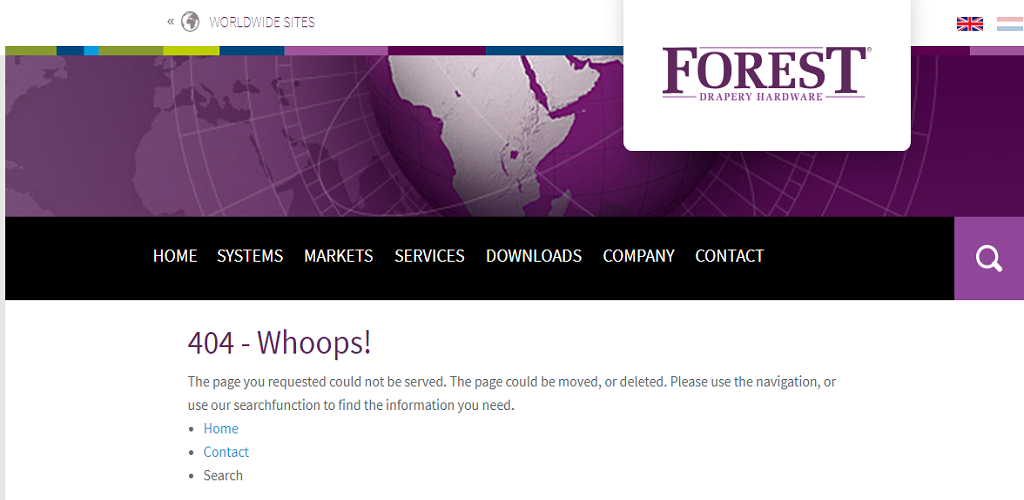The width and height of the screenshot is (1024, 500).
Task: Select the Dutch flag language icon
Action: click(x=1010, y=24)
